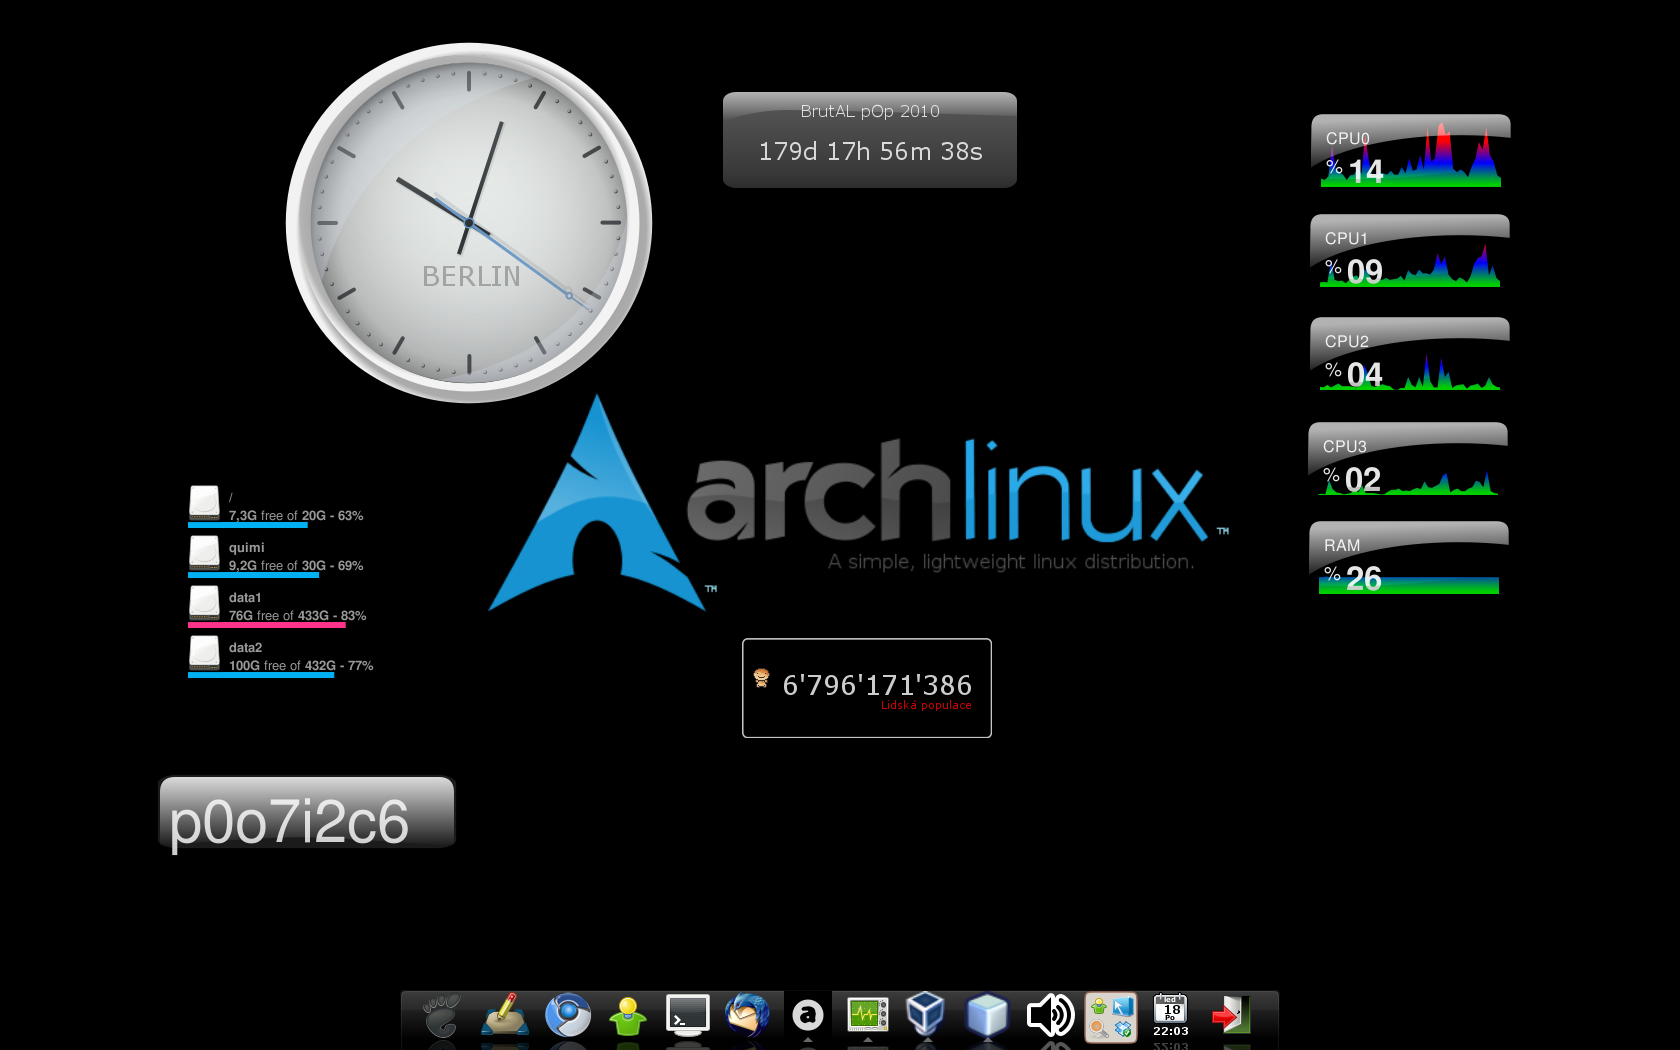The image size is (1680, 1050).
Task: Click the 'quimi' volume name label
Action: 246,548
